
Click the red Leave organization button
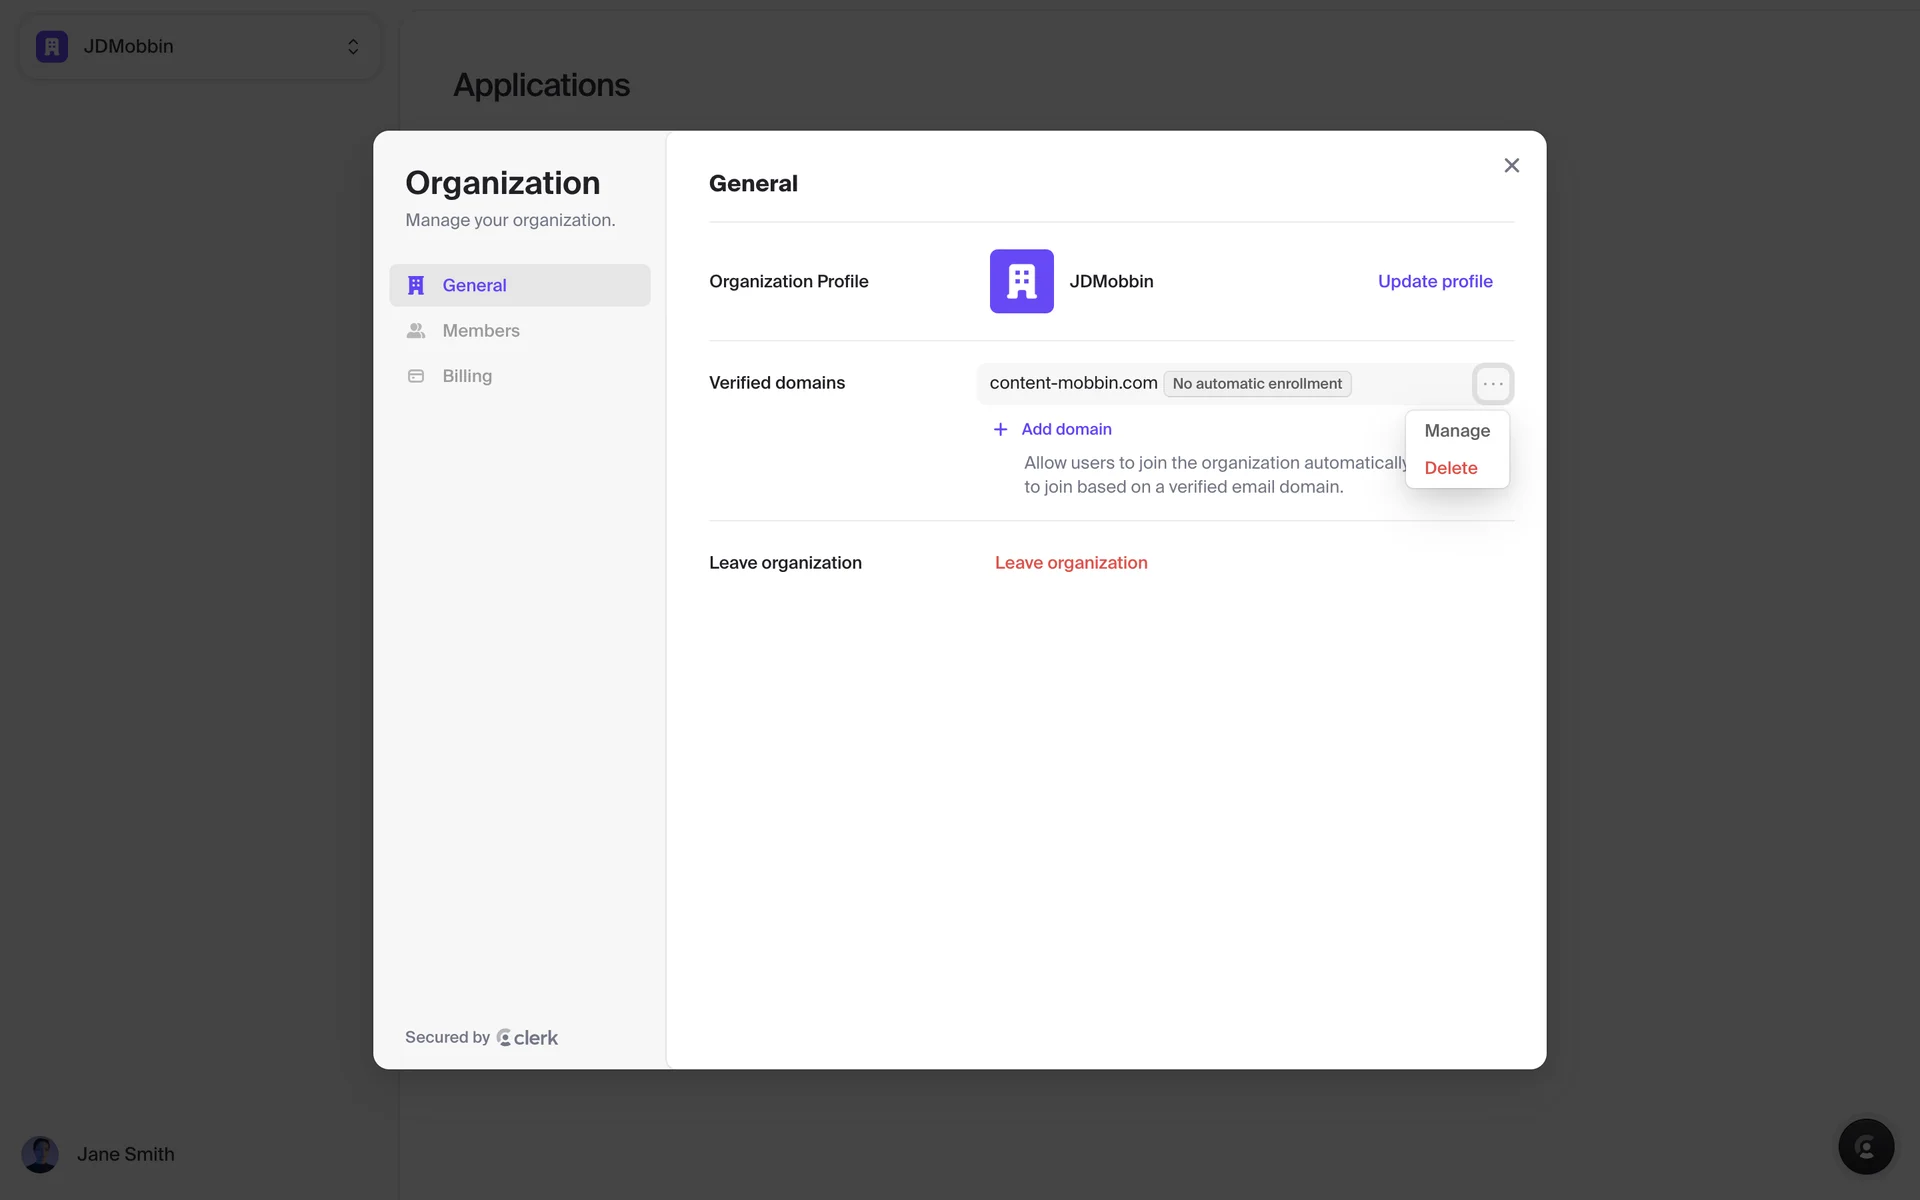(x=1070, y=563)
